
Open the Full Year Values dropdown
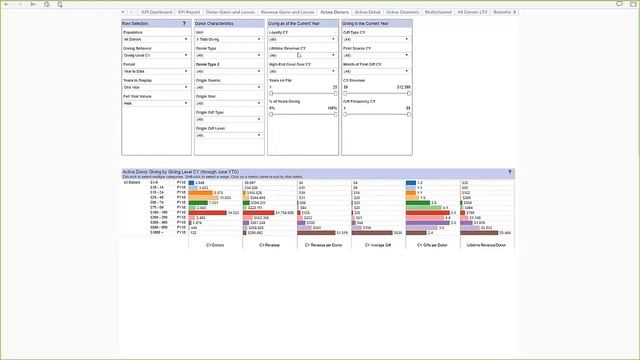coord(156,103)
